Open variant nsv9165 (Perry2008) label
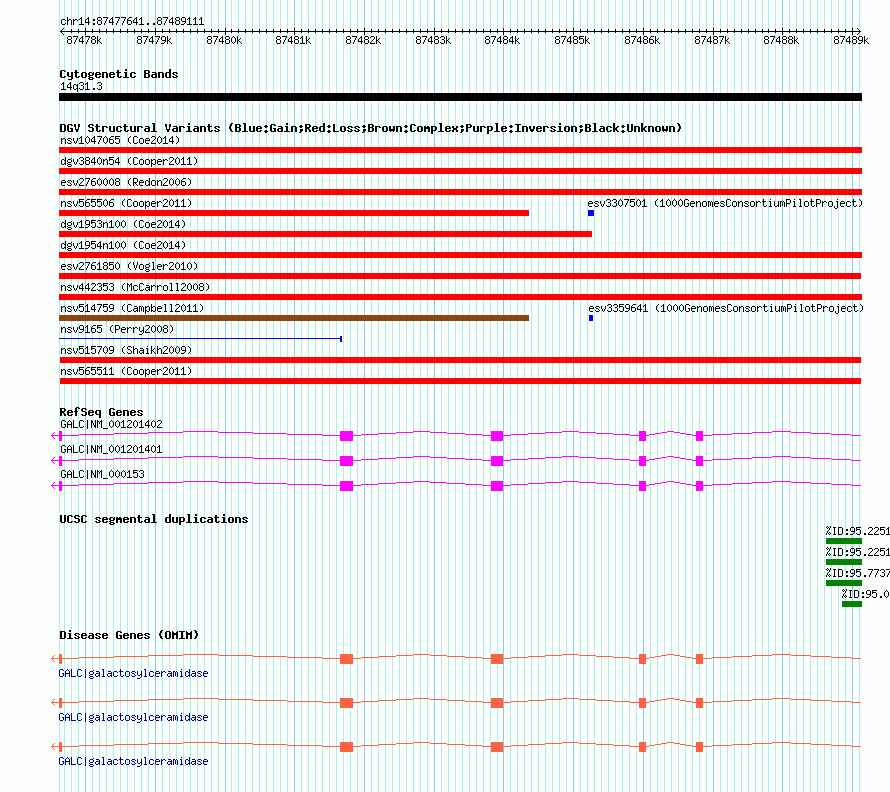The height and width of the screenshot is (792, 890). click(x=117, y=329)
